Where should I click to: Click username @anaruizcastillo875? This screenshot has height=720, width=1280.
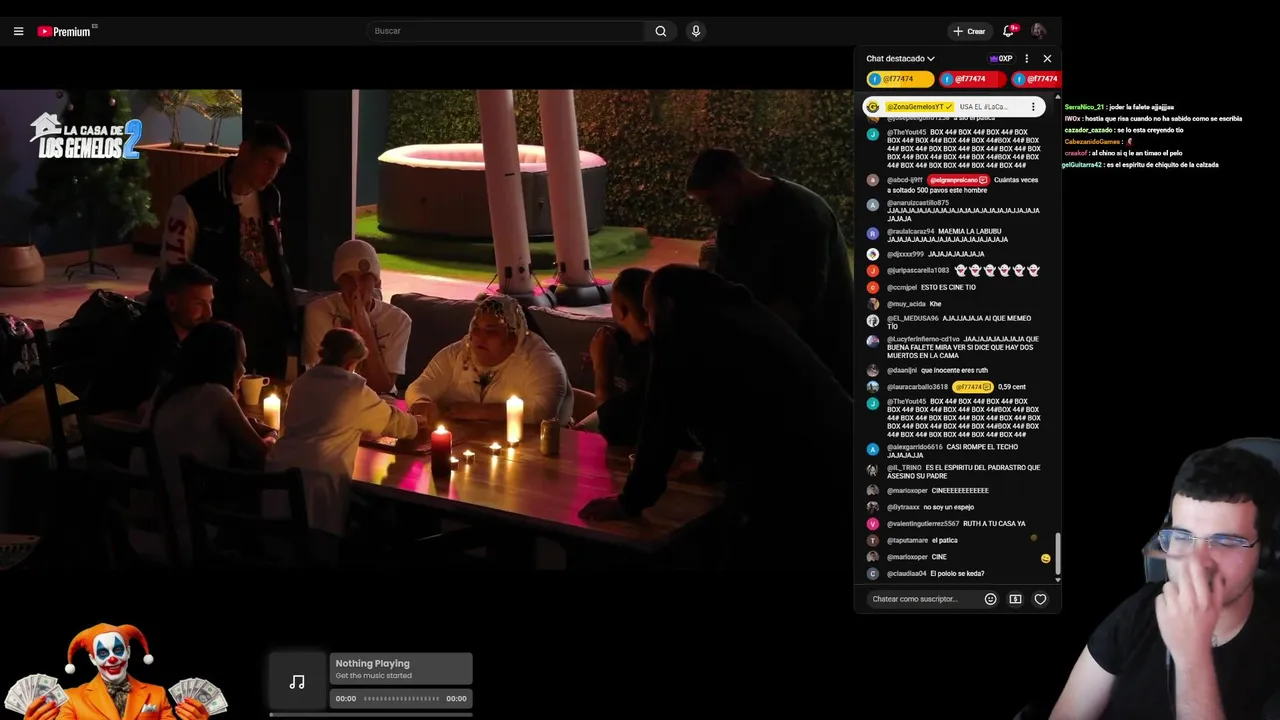click(918, 203)
